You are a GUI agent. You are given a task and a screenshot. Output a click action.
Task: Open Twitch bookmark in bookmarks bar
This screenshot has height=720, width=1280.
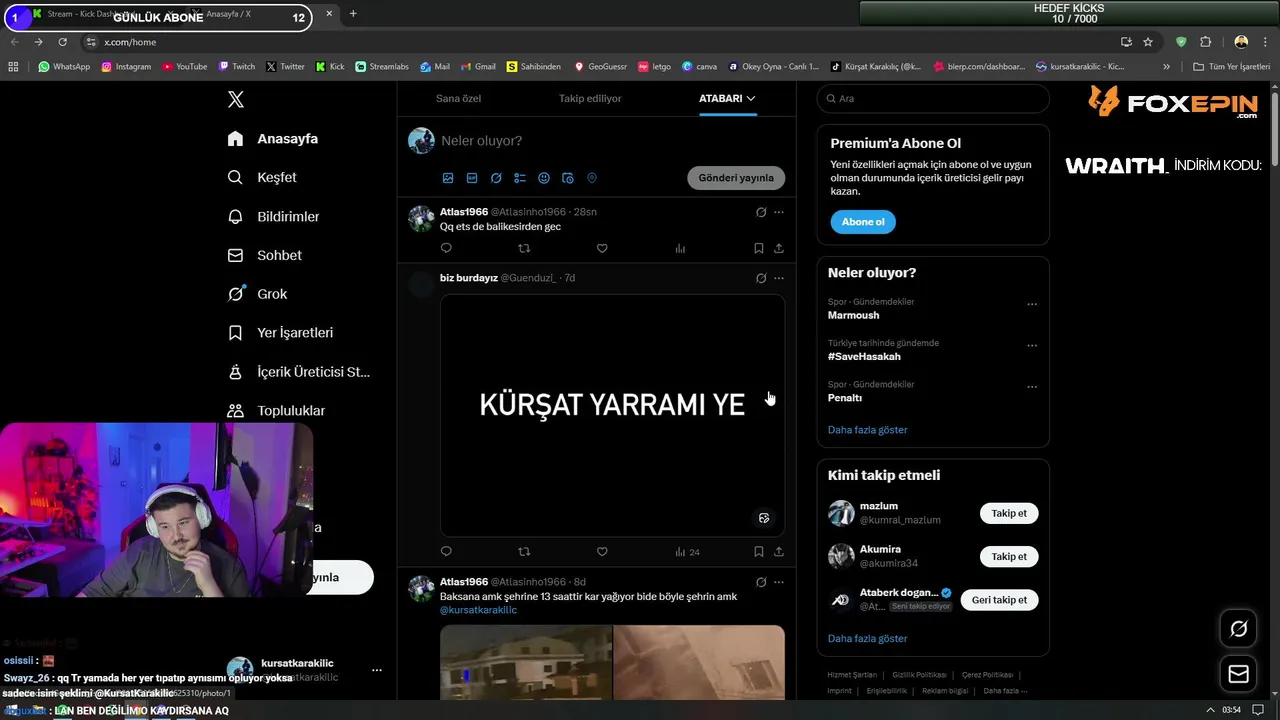tap(237, 67)
